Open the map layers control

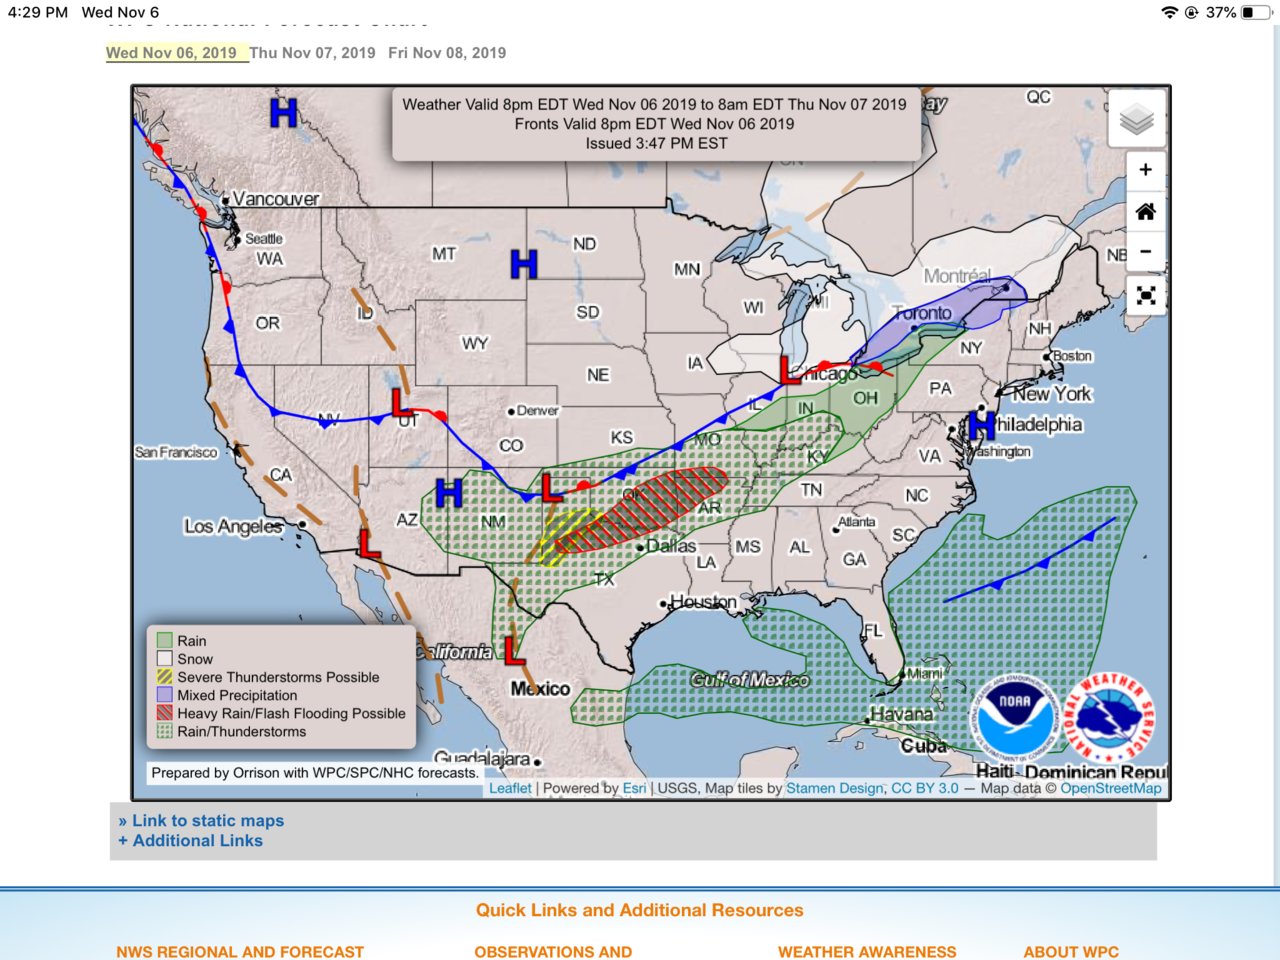coord(1137,121)
